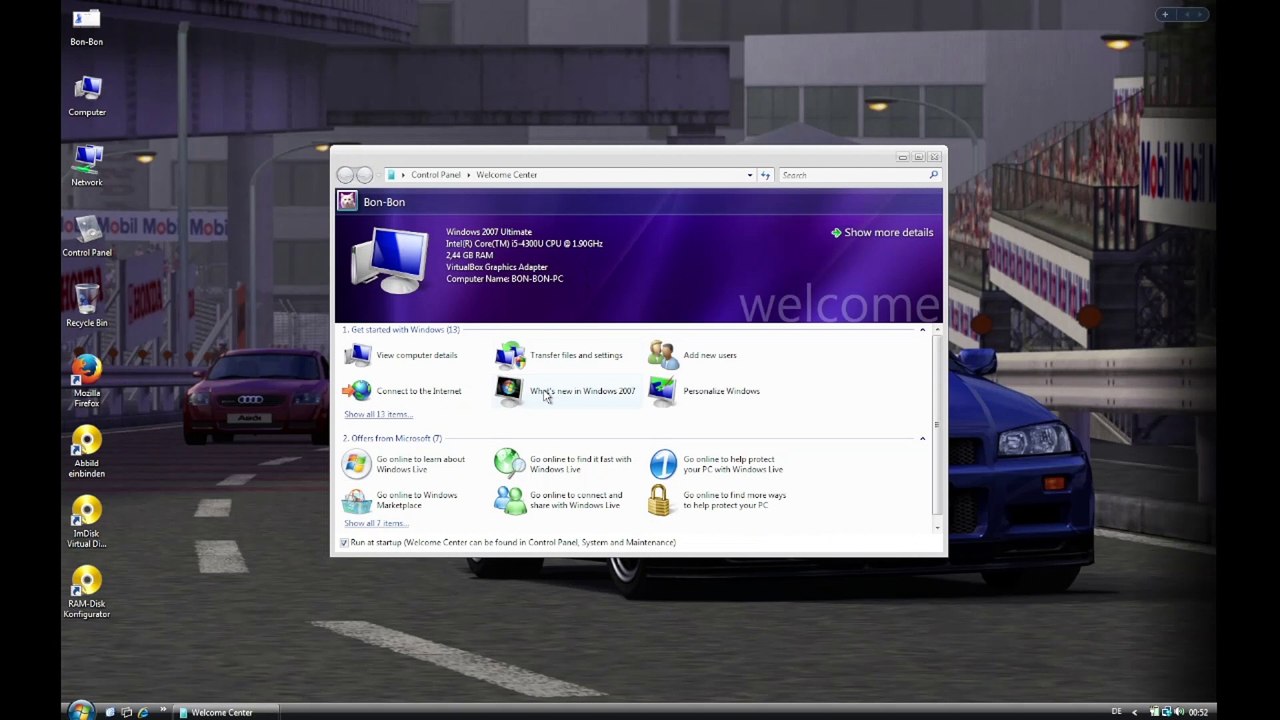The height and width of the screenshot is (720, 1280).
Task: Open the address bar history dropdown
Action: click(749, 175)
